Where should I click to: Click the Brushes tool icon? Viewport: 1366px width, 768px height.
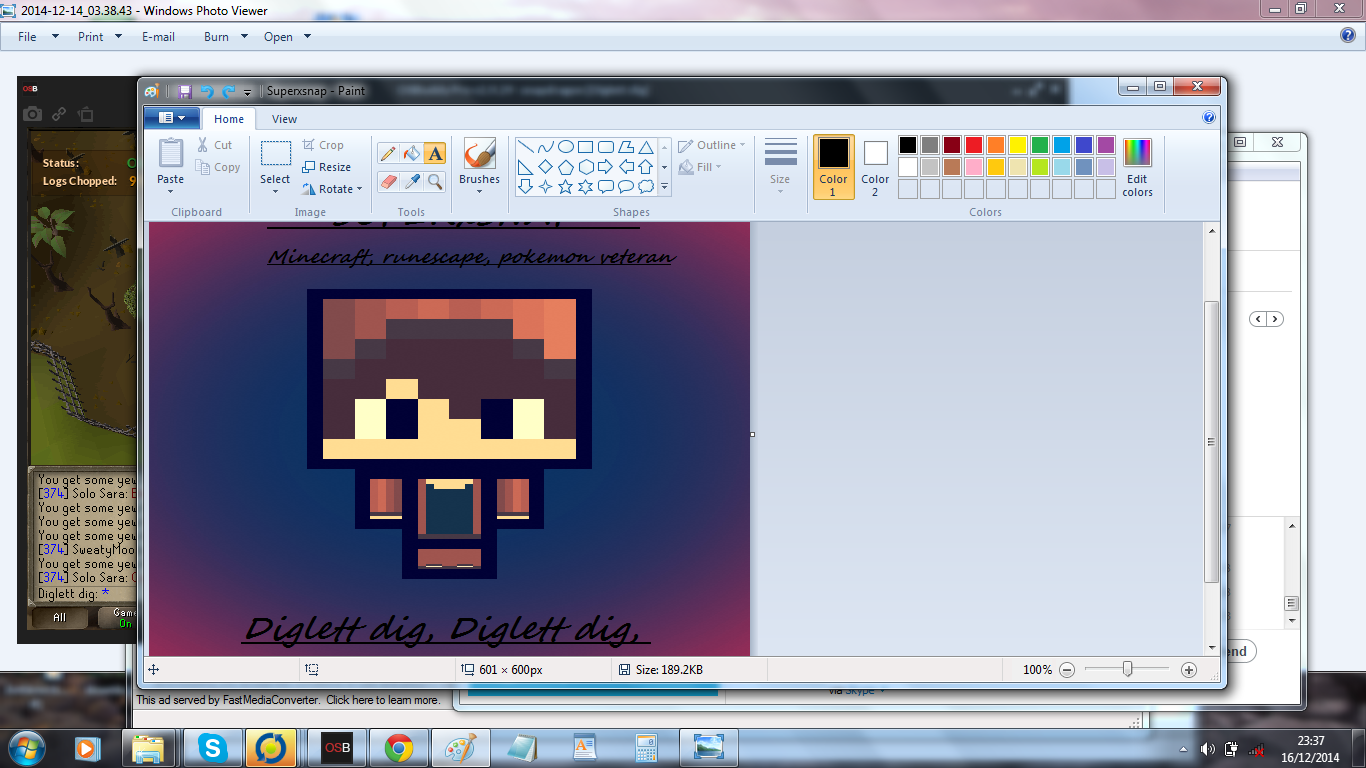pyautogui.click(x=480, y=154)
